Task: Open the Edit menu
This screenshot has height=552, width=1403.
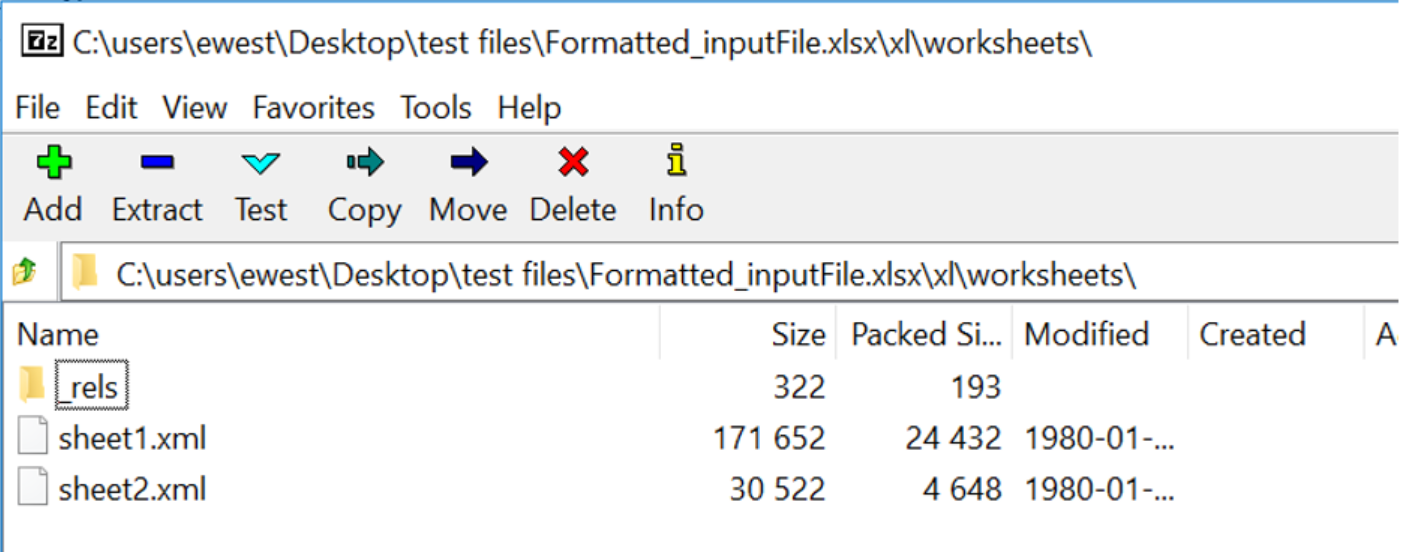Action: pyautogui.click(x=110, y=107)
